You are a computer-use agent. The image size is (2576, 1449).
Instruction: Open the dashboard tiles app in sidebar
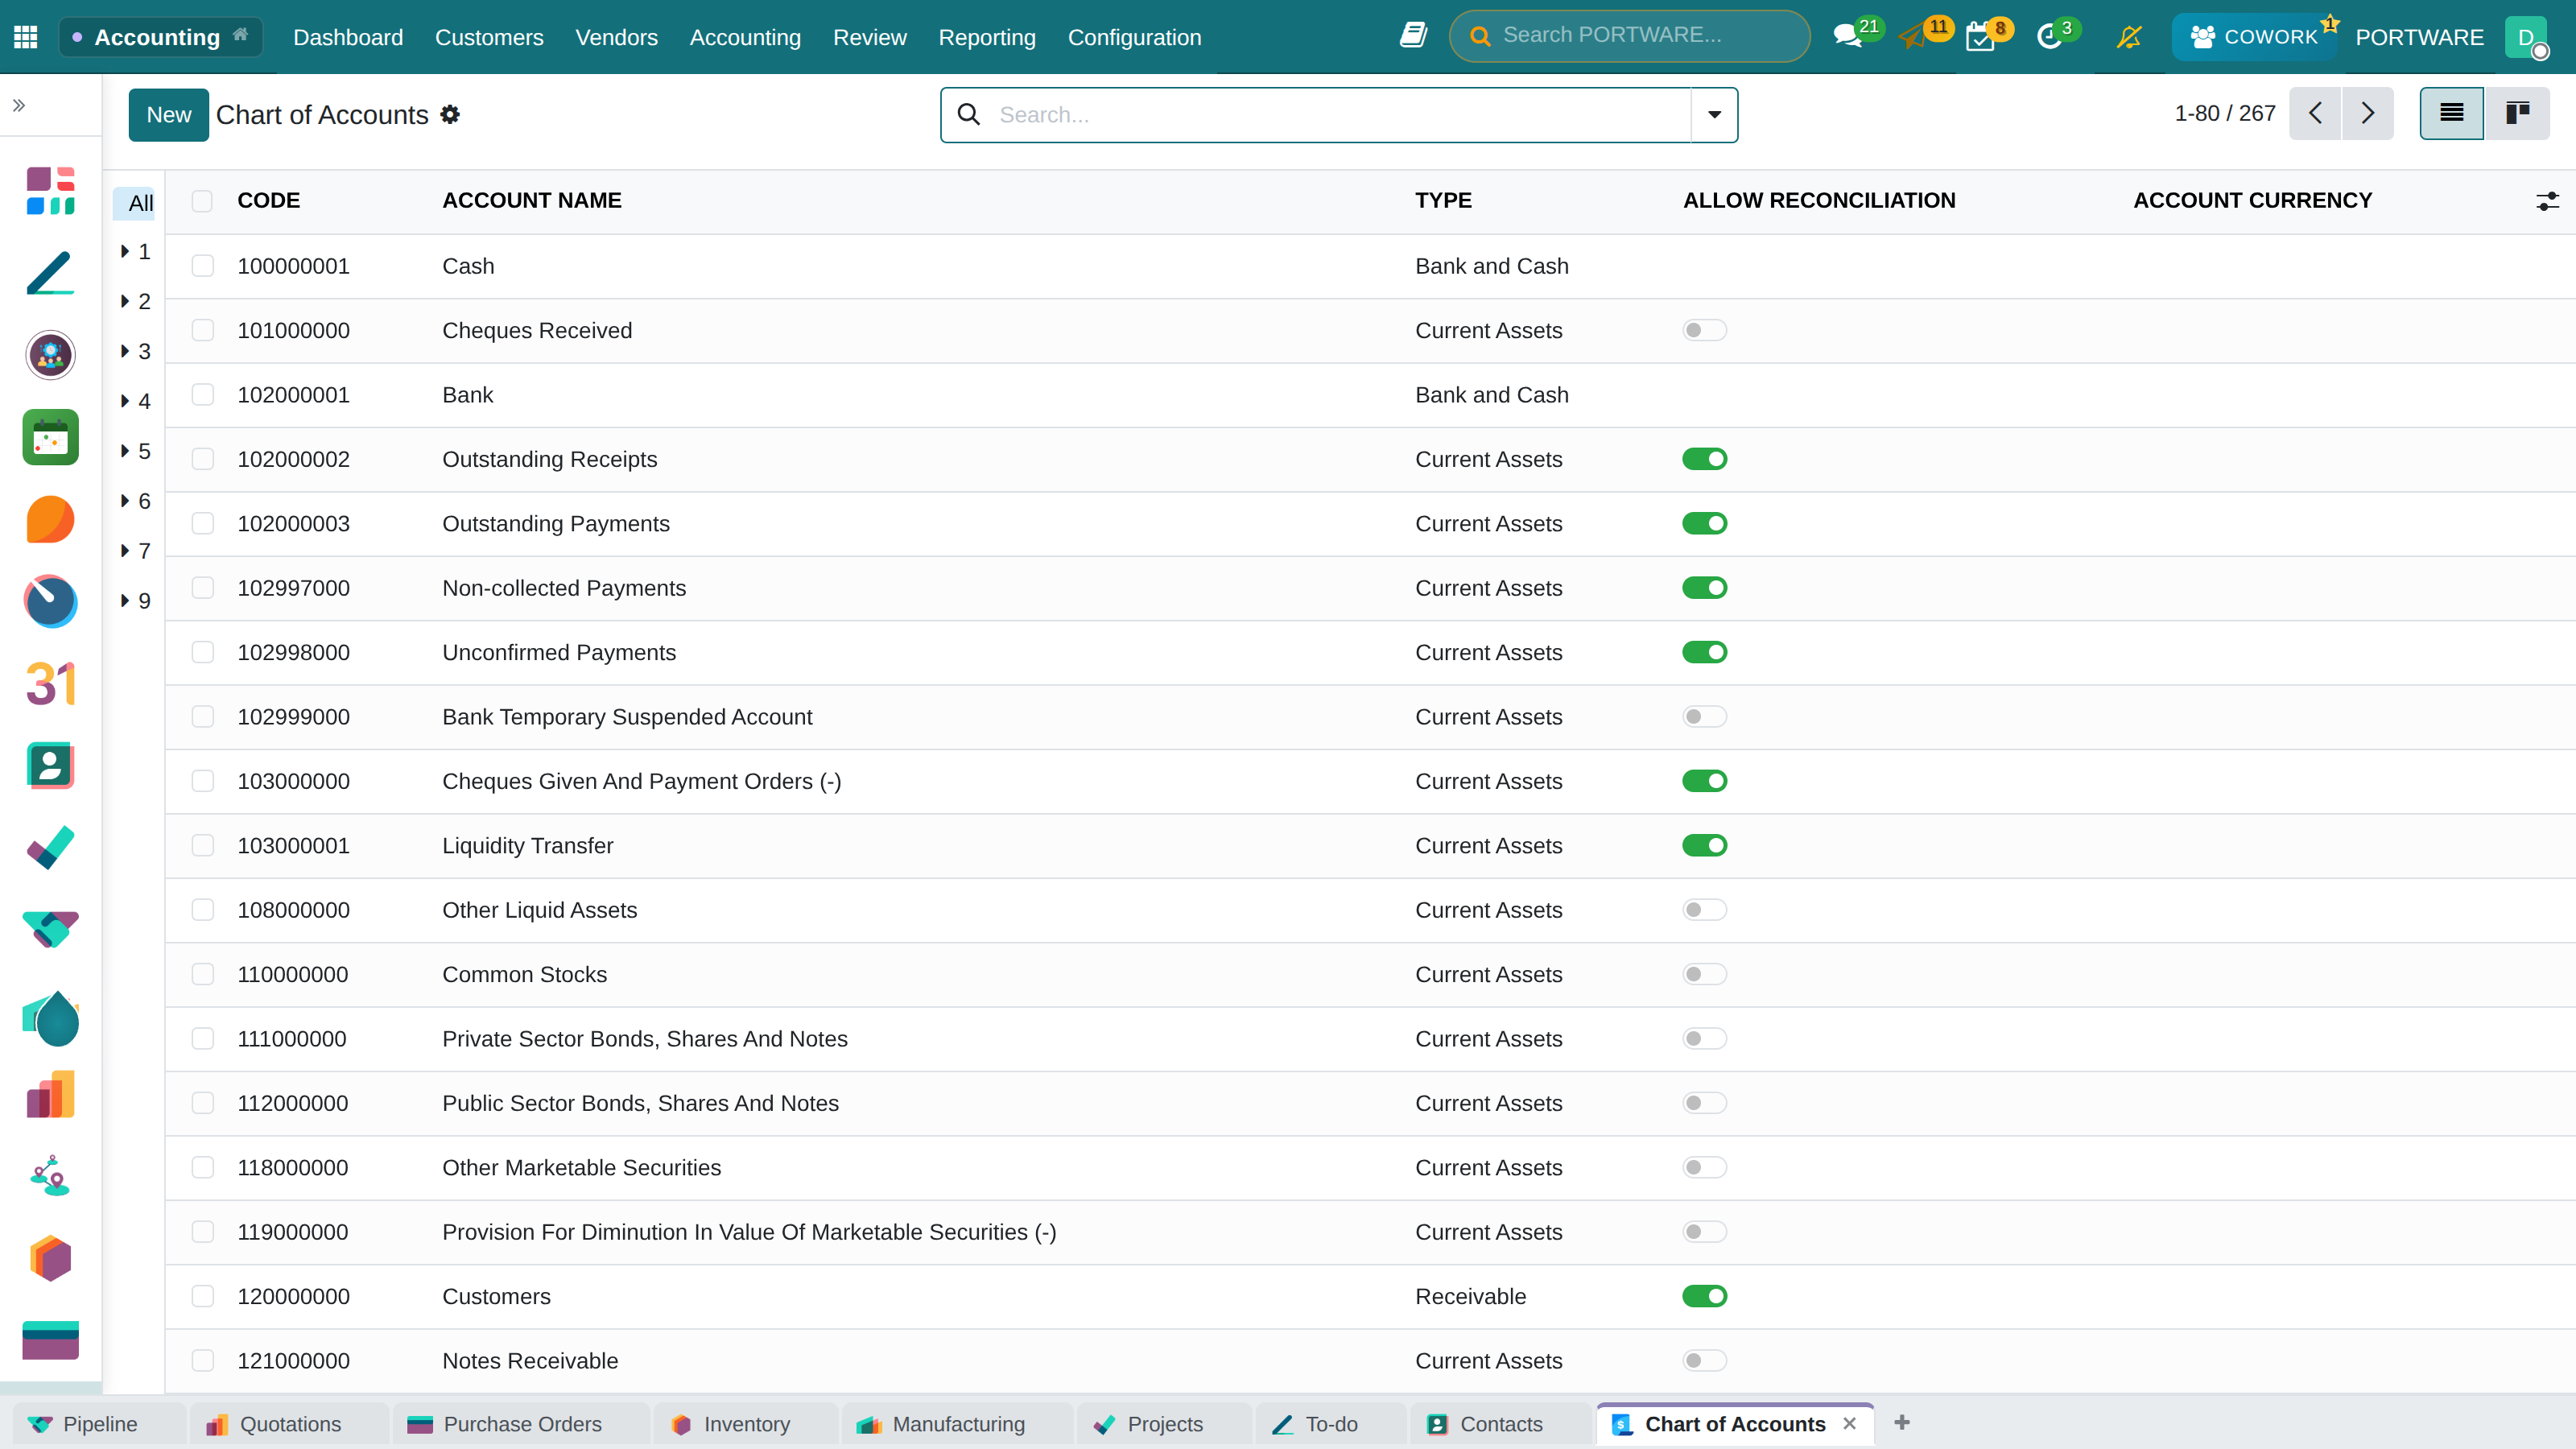[x=51, y=191]
